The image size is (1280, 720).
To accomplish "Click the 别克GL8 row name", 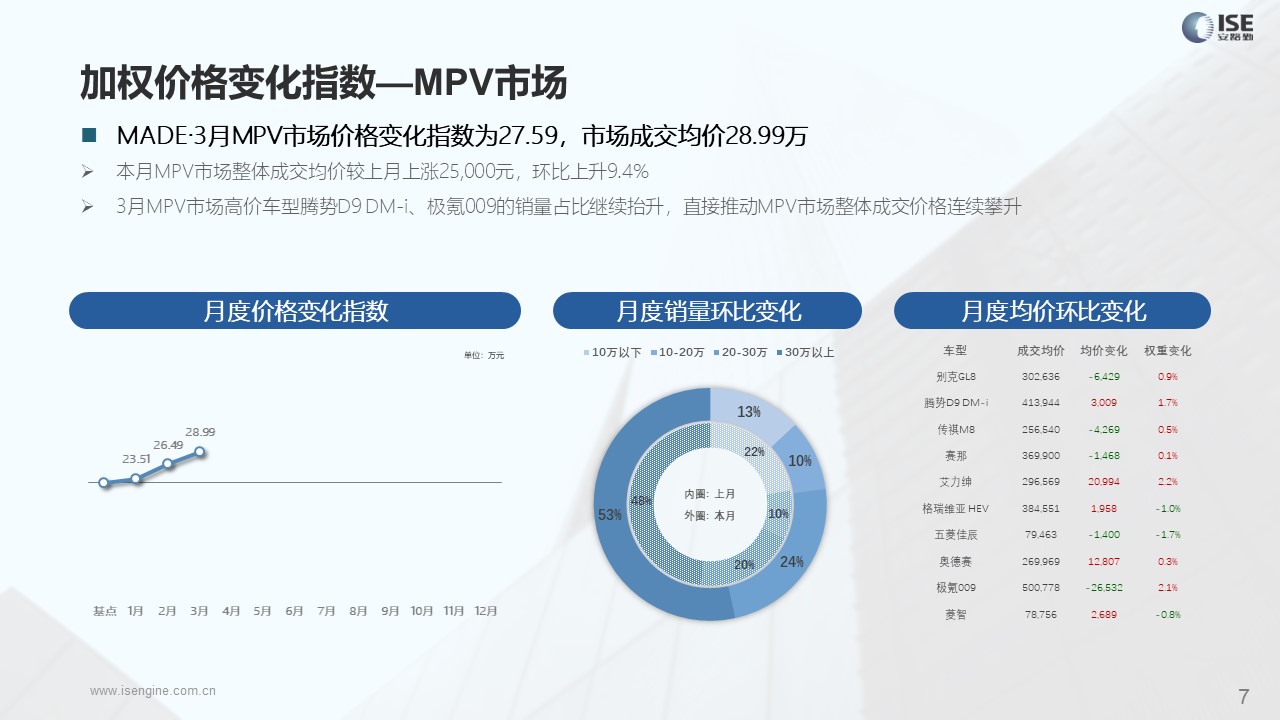I will [x=955, y=377].
